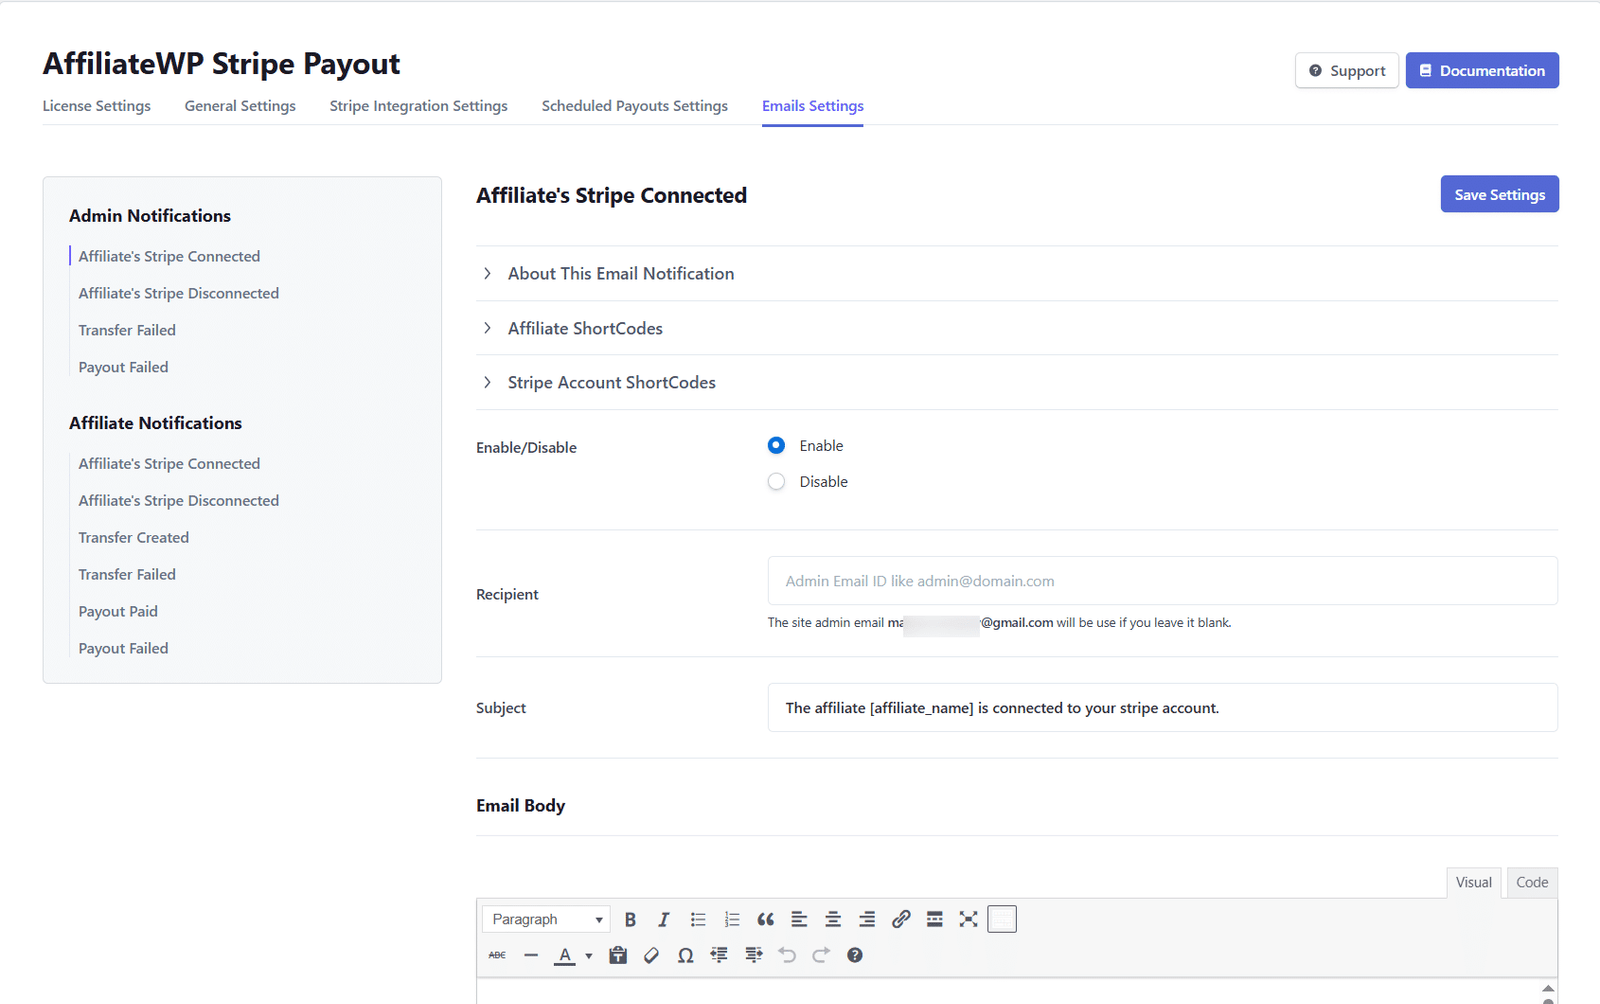This screenshot has height=1004, width=1600.
Task: Insert or edit link icon
Action: (901, 919)
